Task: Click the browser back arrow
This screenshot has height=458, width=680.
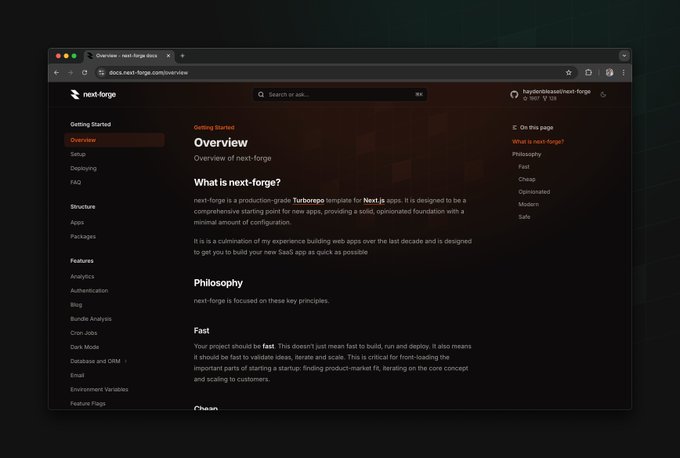Action: point(56,72)
